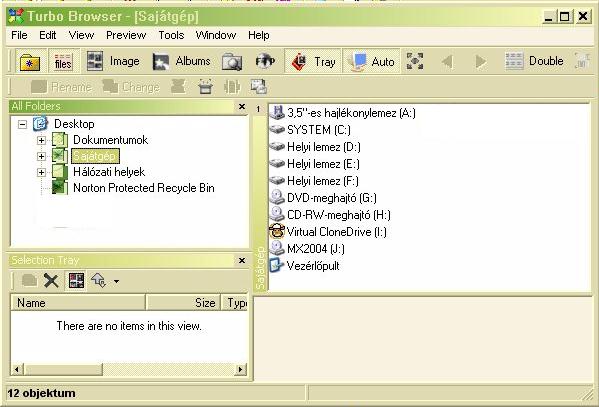Select Sajátgép in folder tree

[x=95, y=156]
